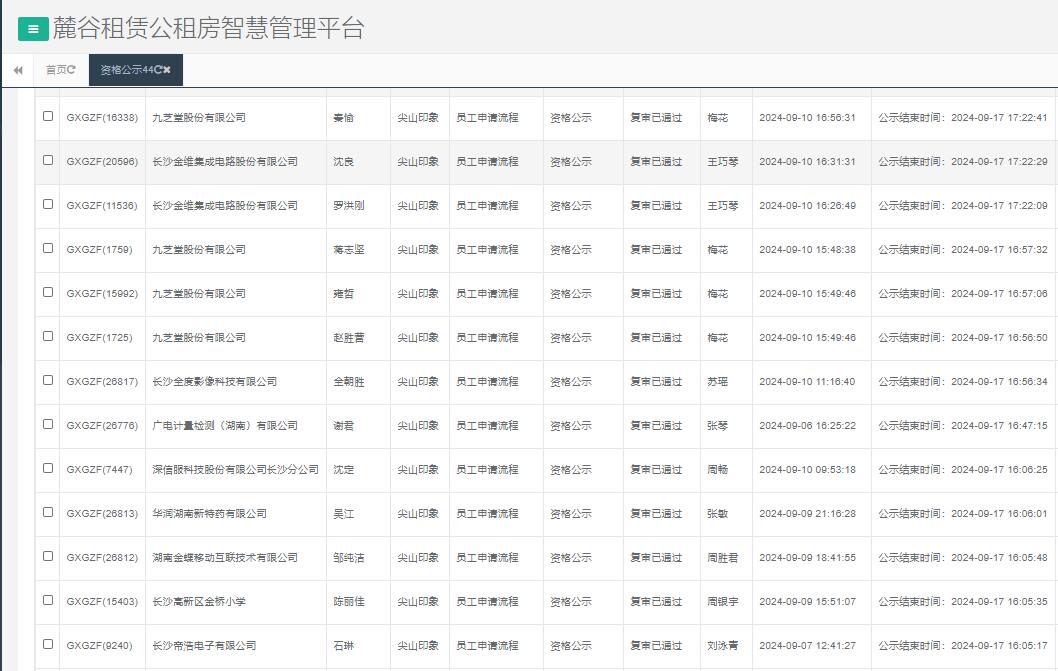Enable checkbox for 长沙帝浩电子有限公司 row

coord(47,646)
